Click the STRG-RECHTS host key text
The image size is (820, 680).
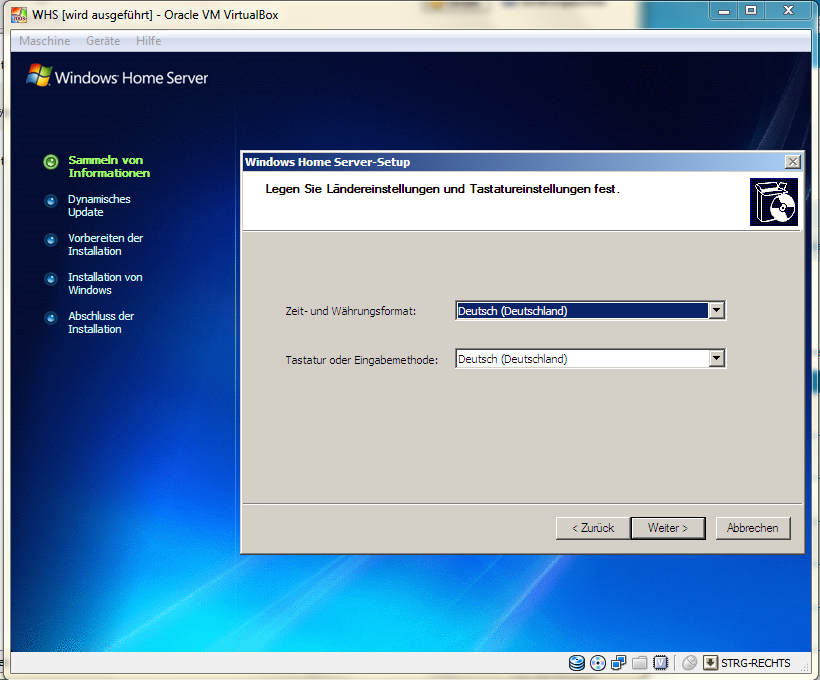point(756,663)
